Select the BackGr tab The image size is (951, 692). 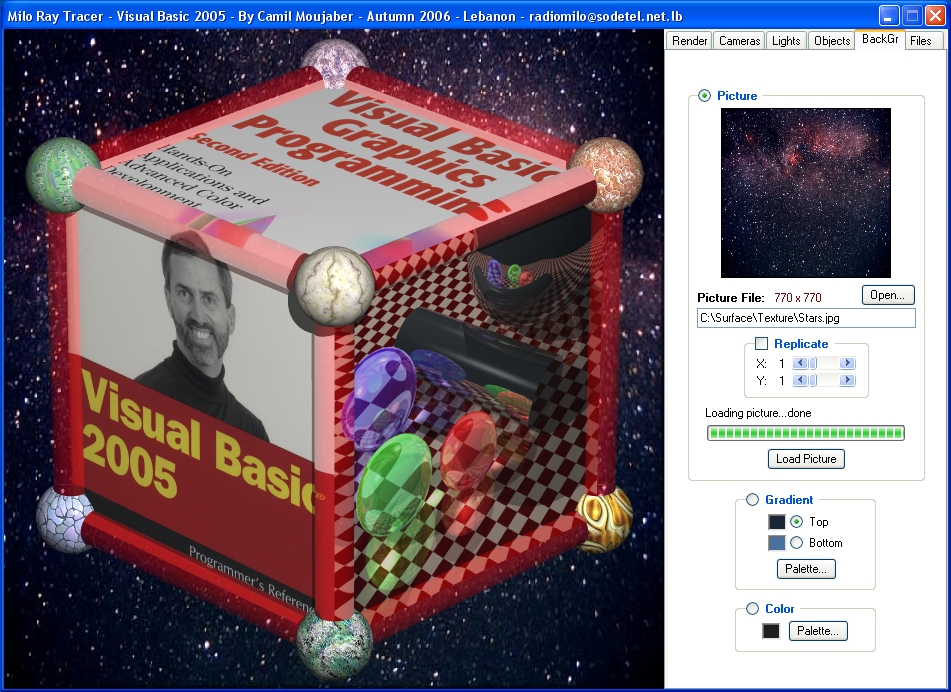879,39
